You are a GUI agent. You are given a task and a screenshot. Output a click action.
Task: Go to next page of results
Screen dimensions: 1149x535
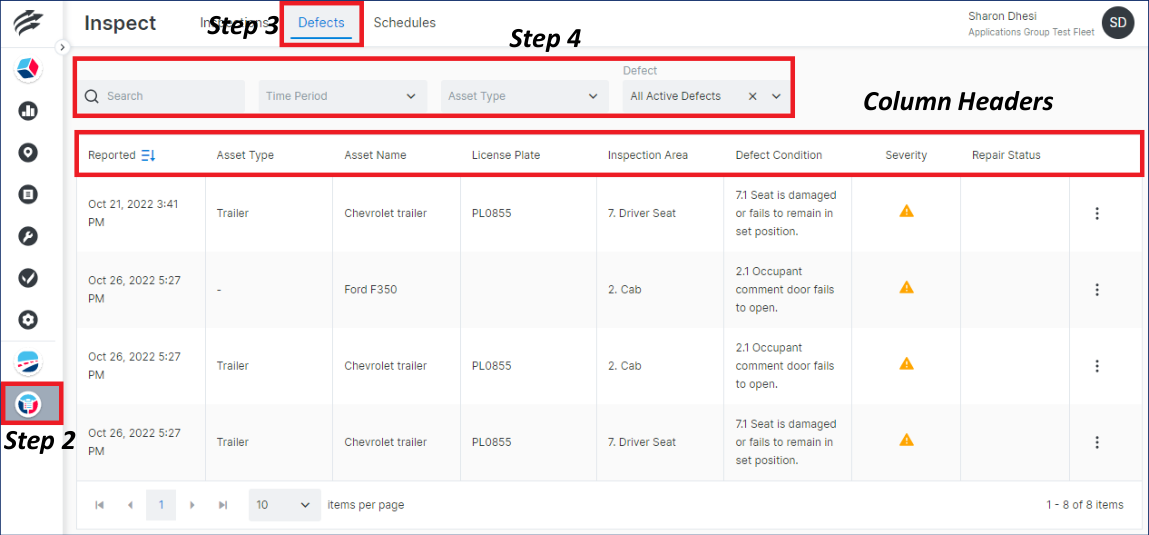click(192, 505)
